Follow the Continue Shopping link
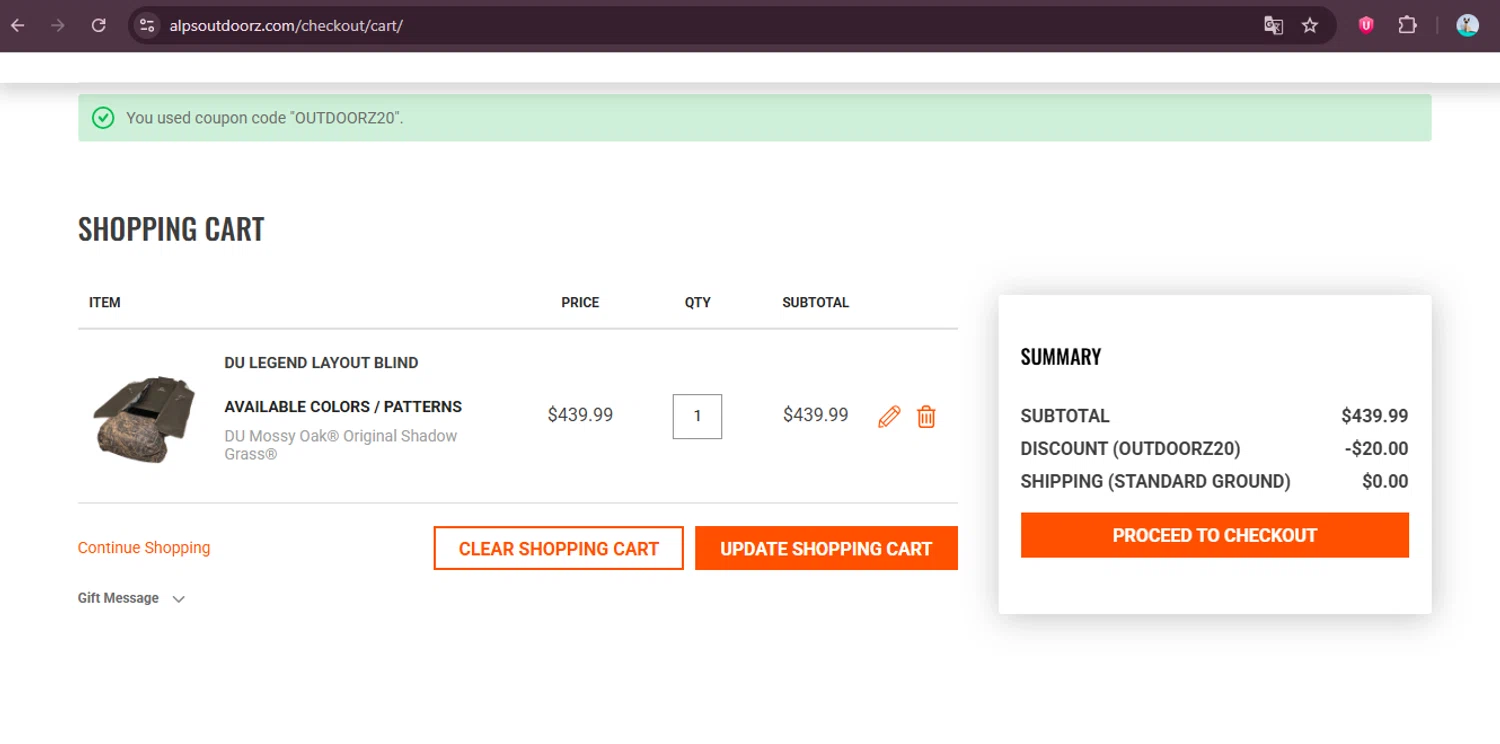The height and width of the screenshot is (744, 1500). click(144, 548)
